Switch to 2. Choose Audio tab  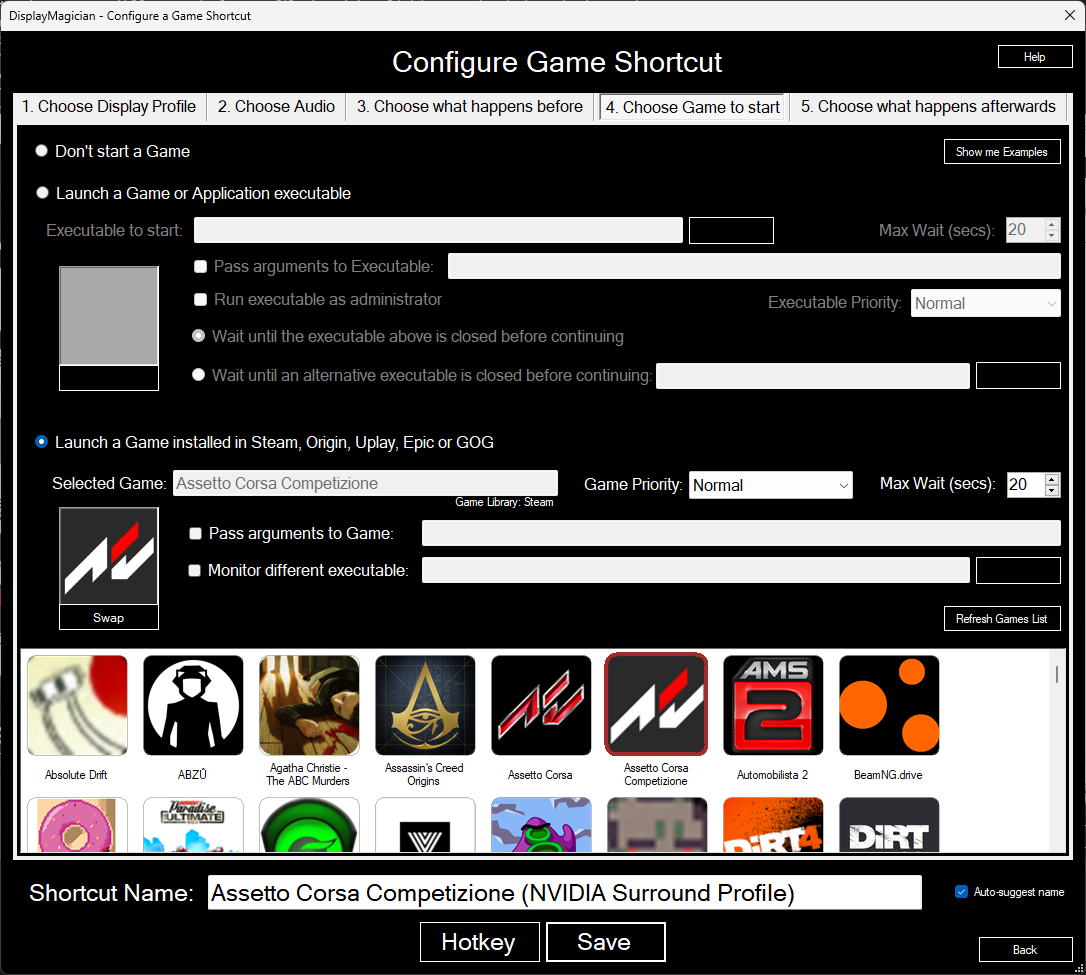pos(276,107)
